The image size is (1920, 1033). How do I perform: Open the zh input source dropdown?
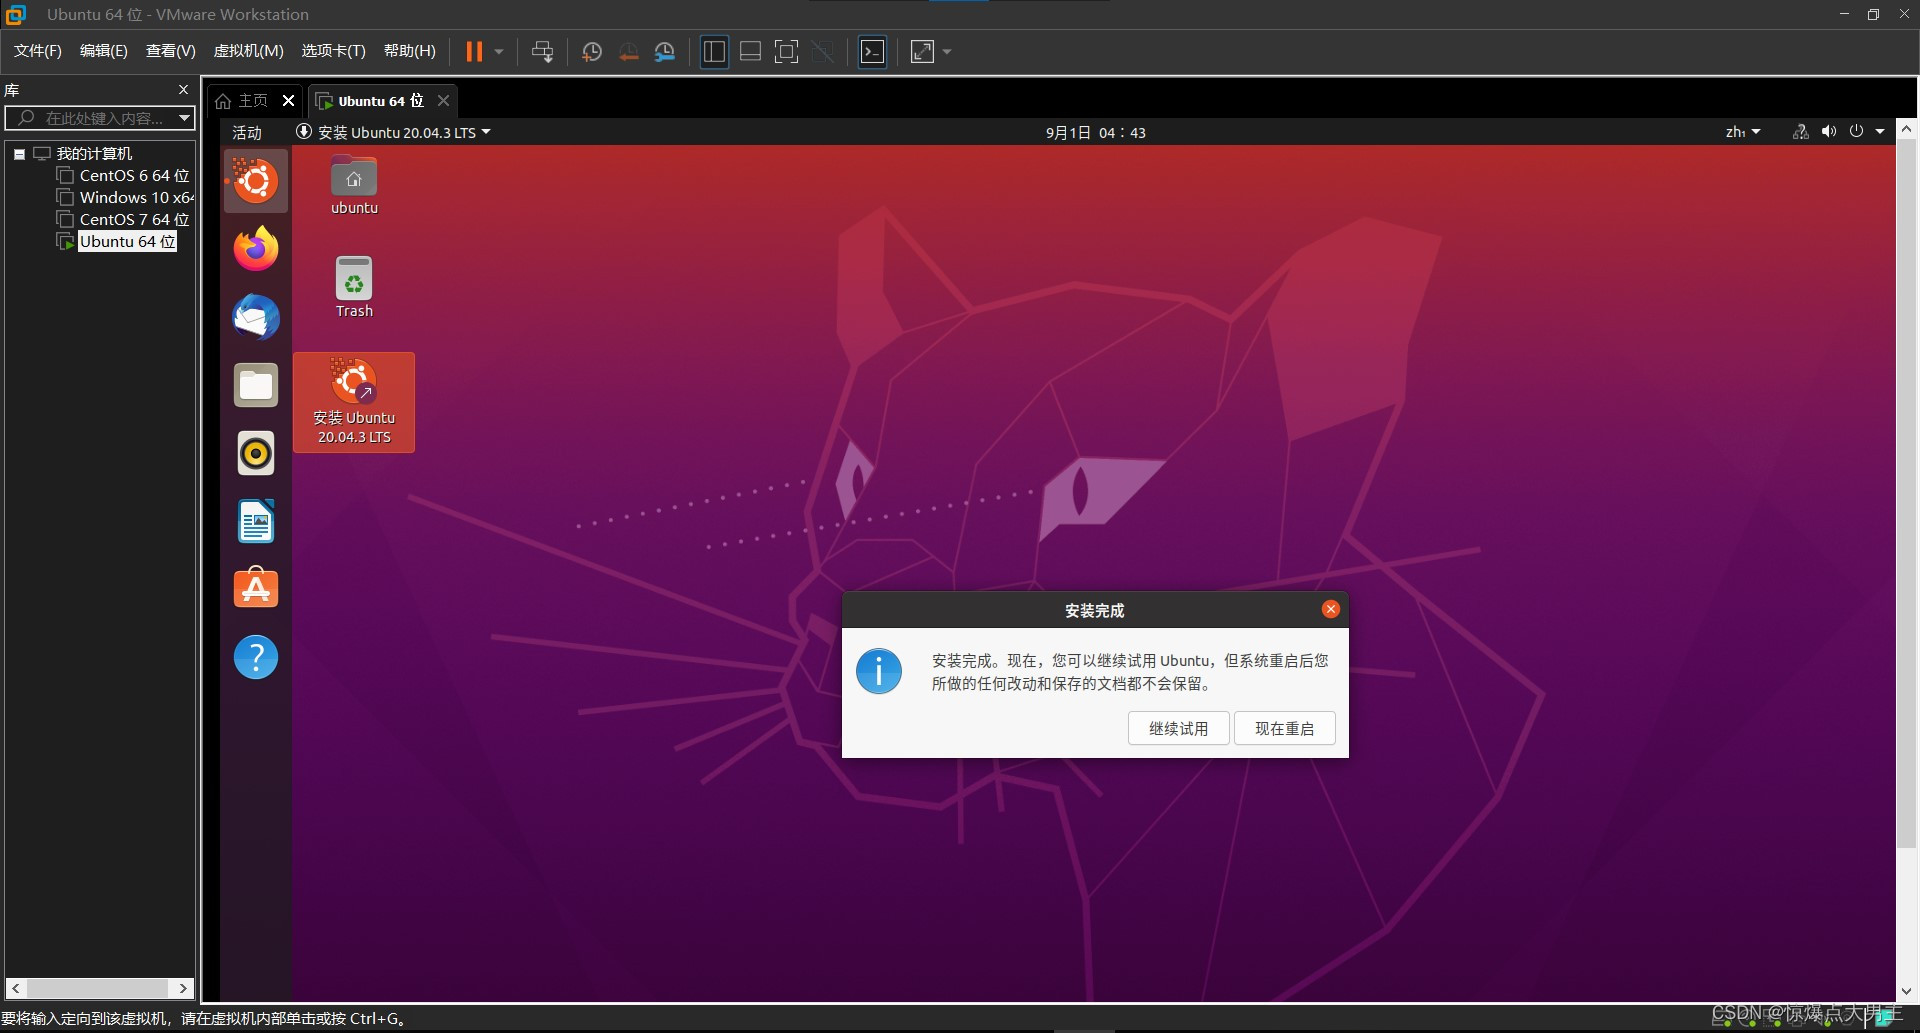click(x=1743, y=133)
